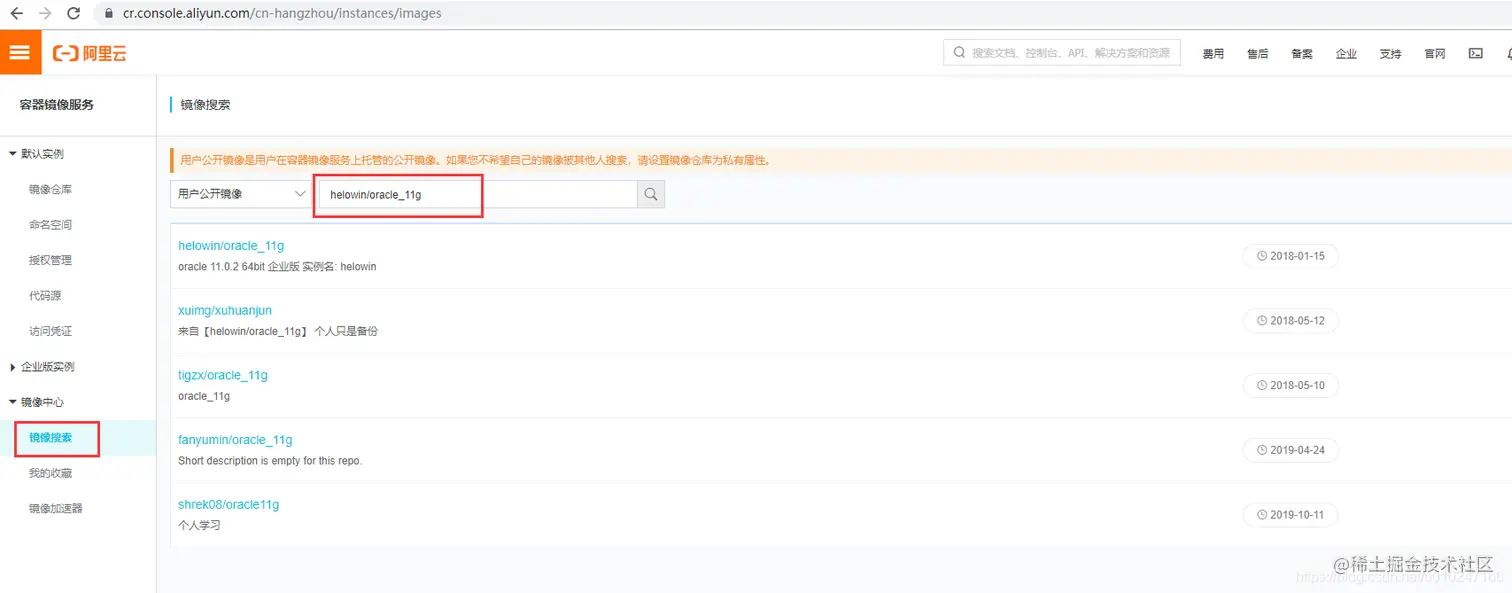Screen dimensions: 1512x593
Task: Open 我的收藏 in sidebar
Action: 50,473
